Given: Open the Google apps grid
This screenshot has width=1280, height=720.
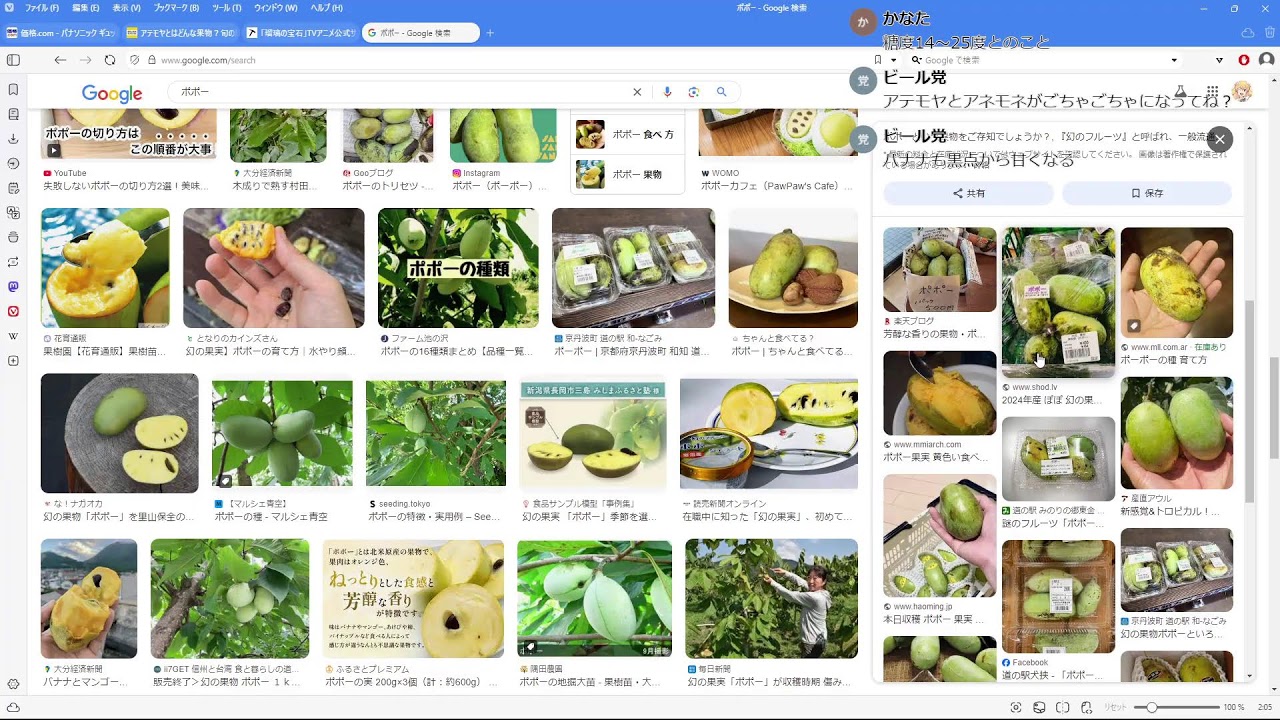Looking at the screenshot, I should pos(1212,92).
